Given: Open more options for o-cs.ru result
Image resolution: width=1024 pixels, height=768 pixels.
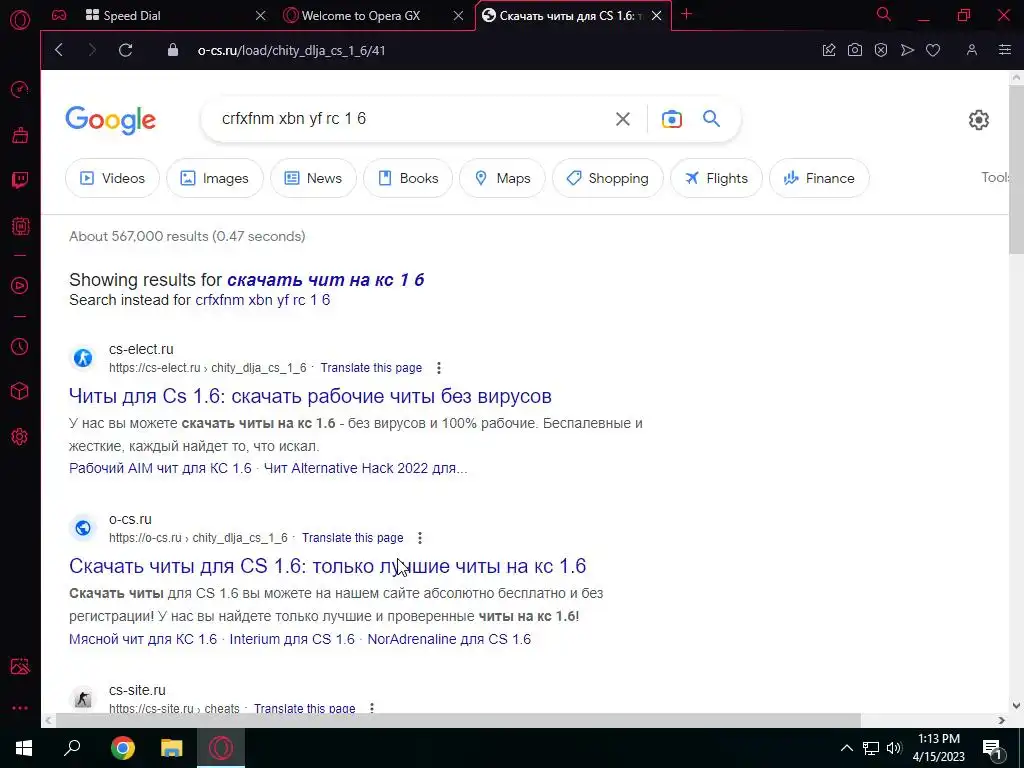Looking at the screenshot, I should [420, 537].
